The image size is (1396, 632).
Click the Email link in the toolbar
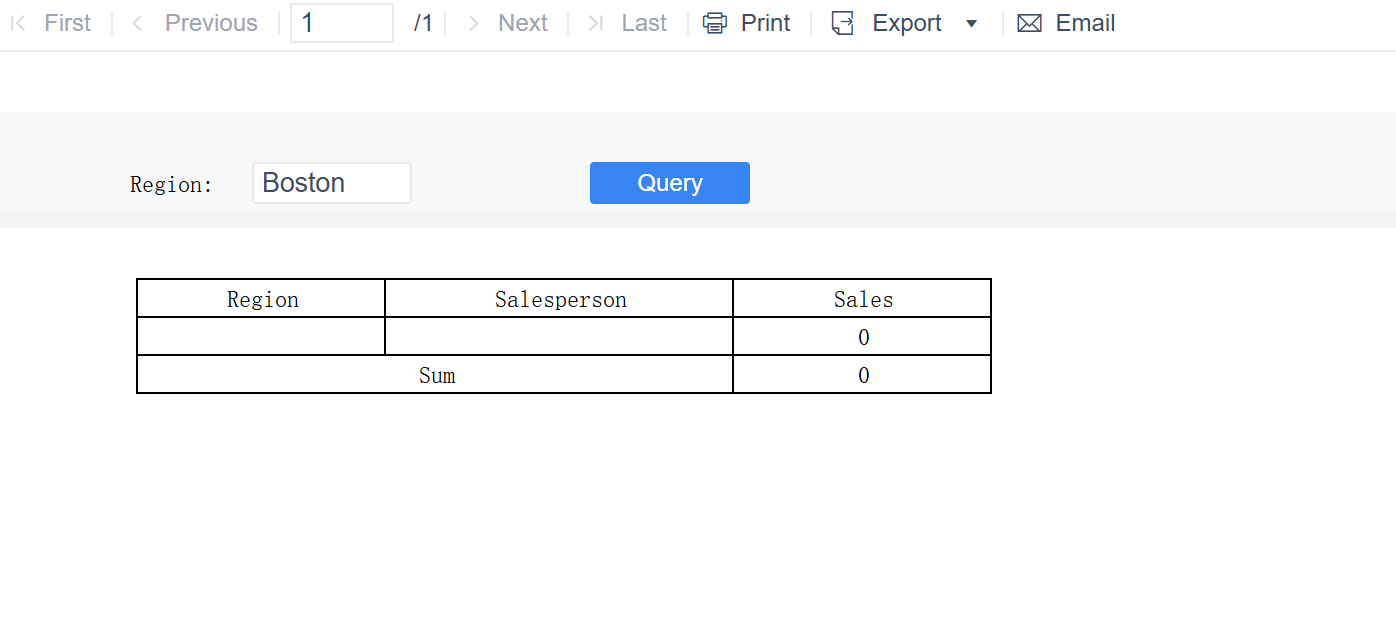[x=1087, y=22]
